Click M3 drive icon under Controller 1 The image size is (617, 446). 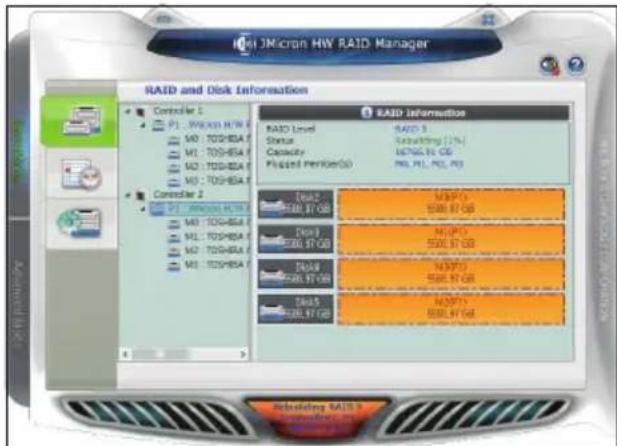[174, 181]
